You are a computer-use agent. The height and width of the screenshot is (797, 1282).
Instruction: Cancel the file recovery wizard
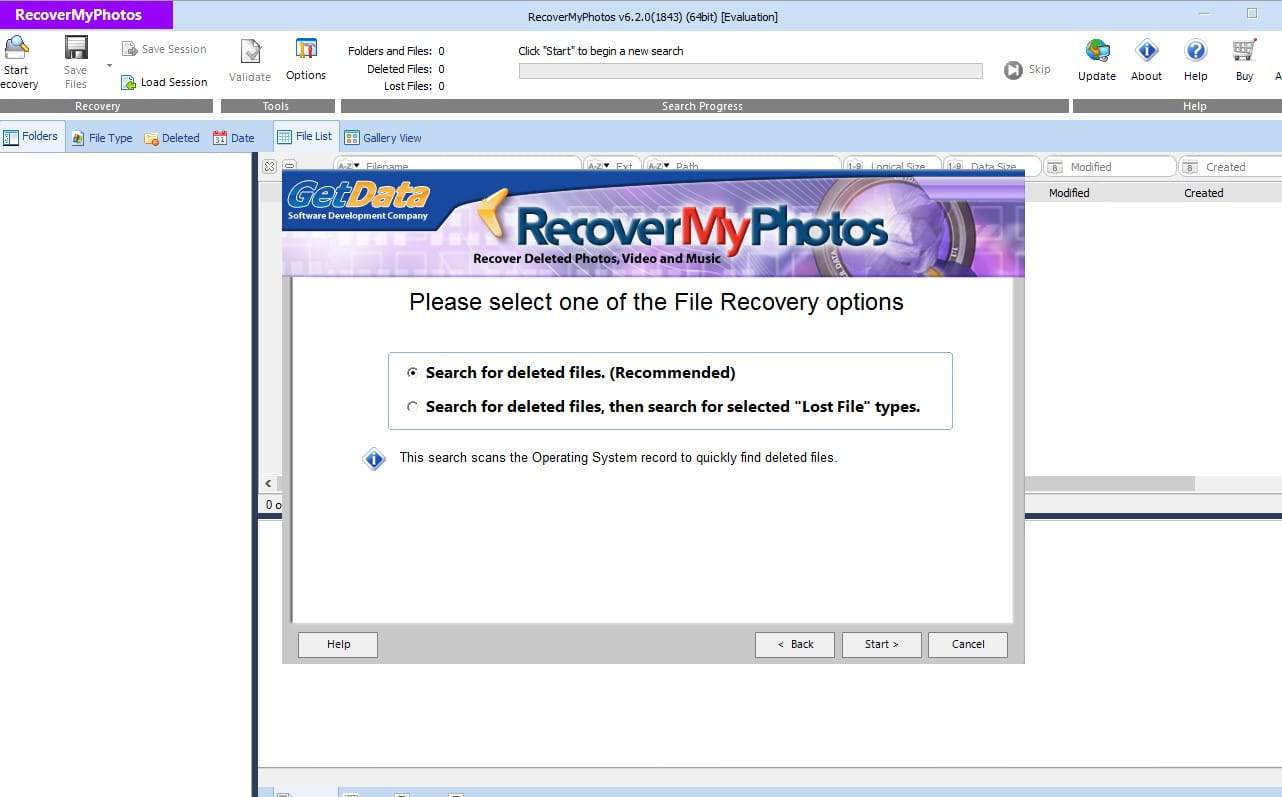(967, 644)
